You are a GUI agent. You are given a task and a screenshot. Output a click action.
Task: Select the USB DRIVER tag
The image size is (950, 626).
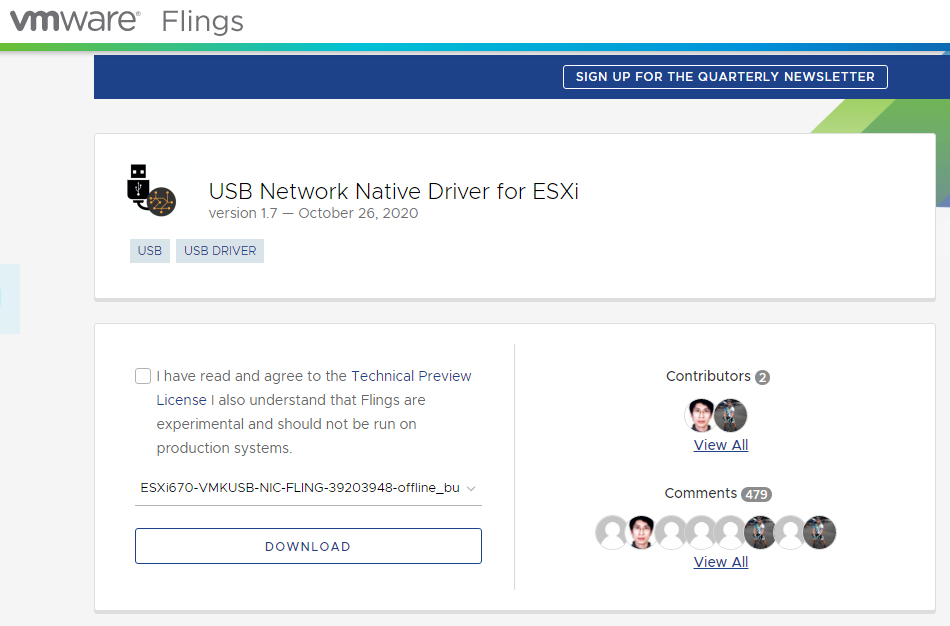[x=220, y=251]
